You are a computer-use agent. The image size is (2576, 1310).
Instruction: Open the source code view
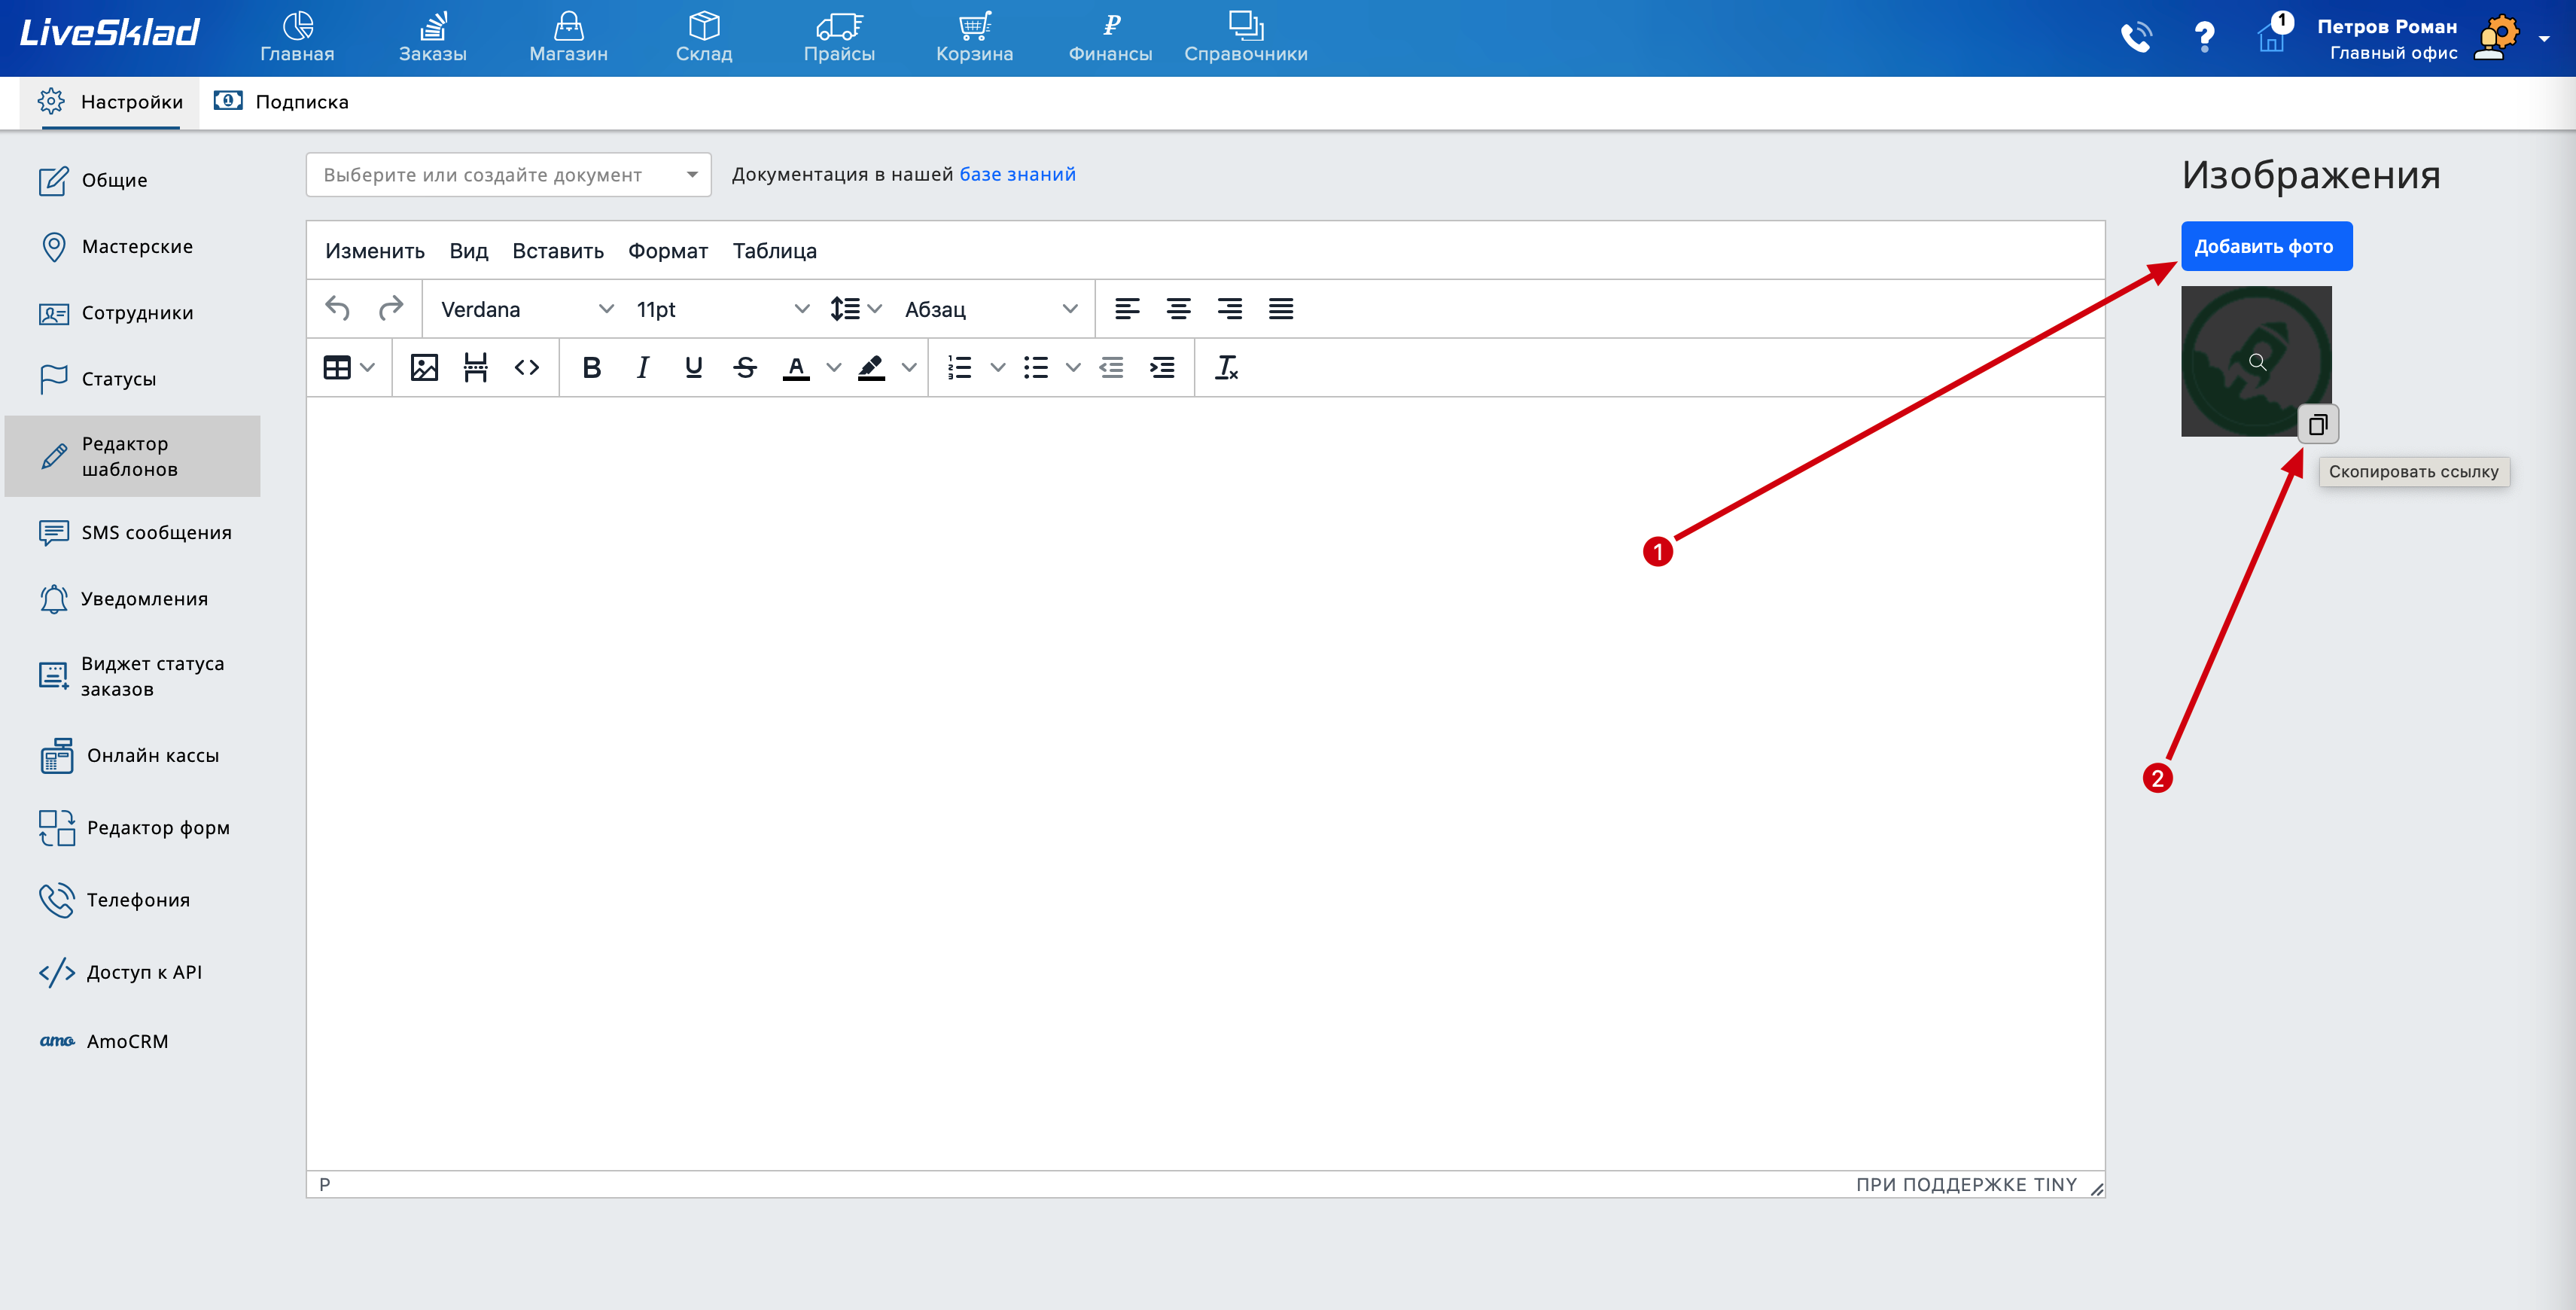[527, 368]
